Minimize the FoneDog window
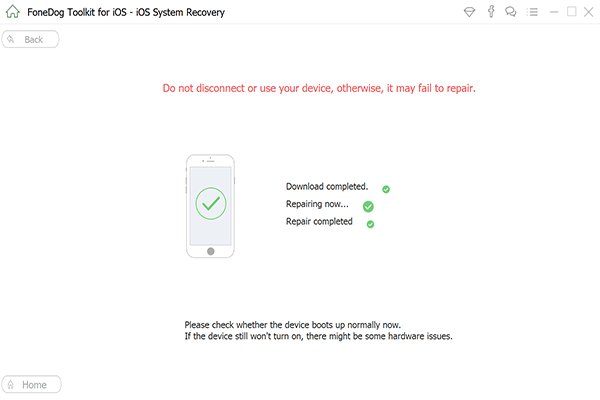 [553, 12]
